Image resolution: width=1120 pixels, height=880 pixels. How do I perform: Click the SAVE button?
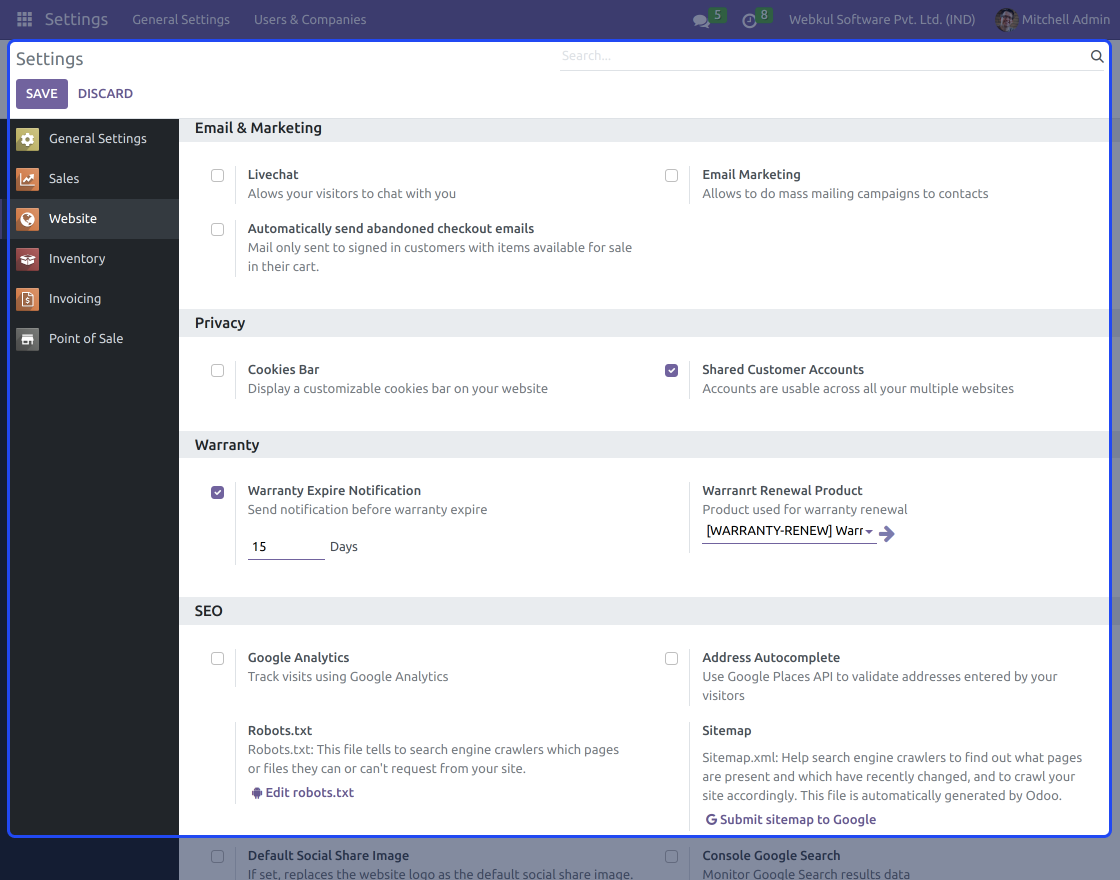pyautogui.click(x=42, y=94)
